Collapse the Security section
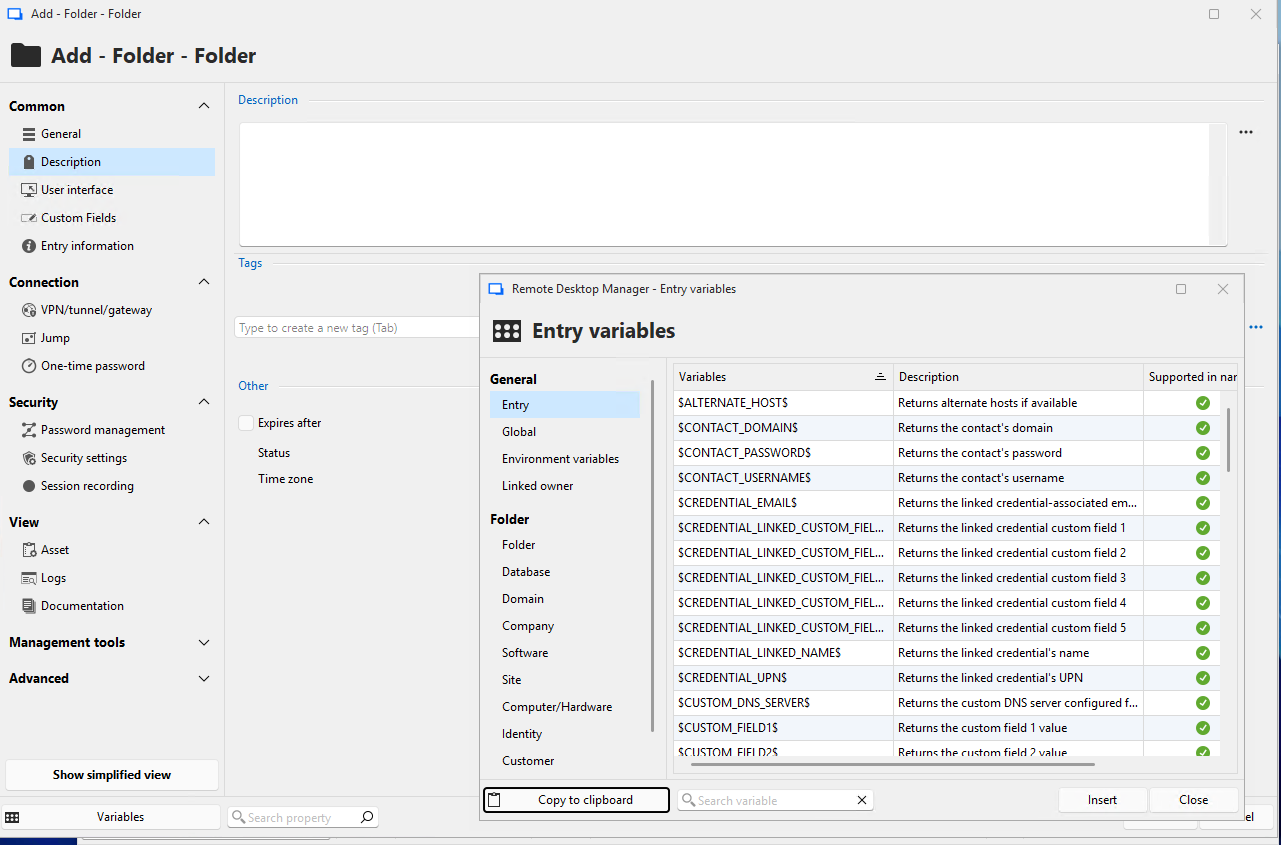The image size is (1281, 845). click(204, 402)
